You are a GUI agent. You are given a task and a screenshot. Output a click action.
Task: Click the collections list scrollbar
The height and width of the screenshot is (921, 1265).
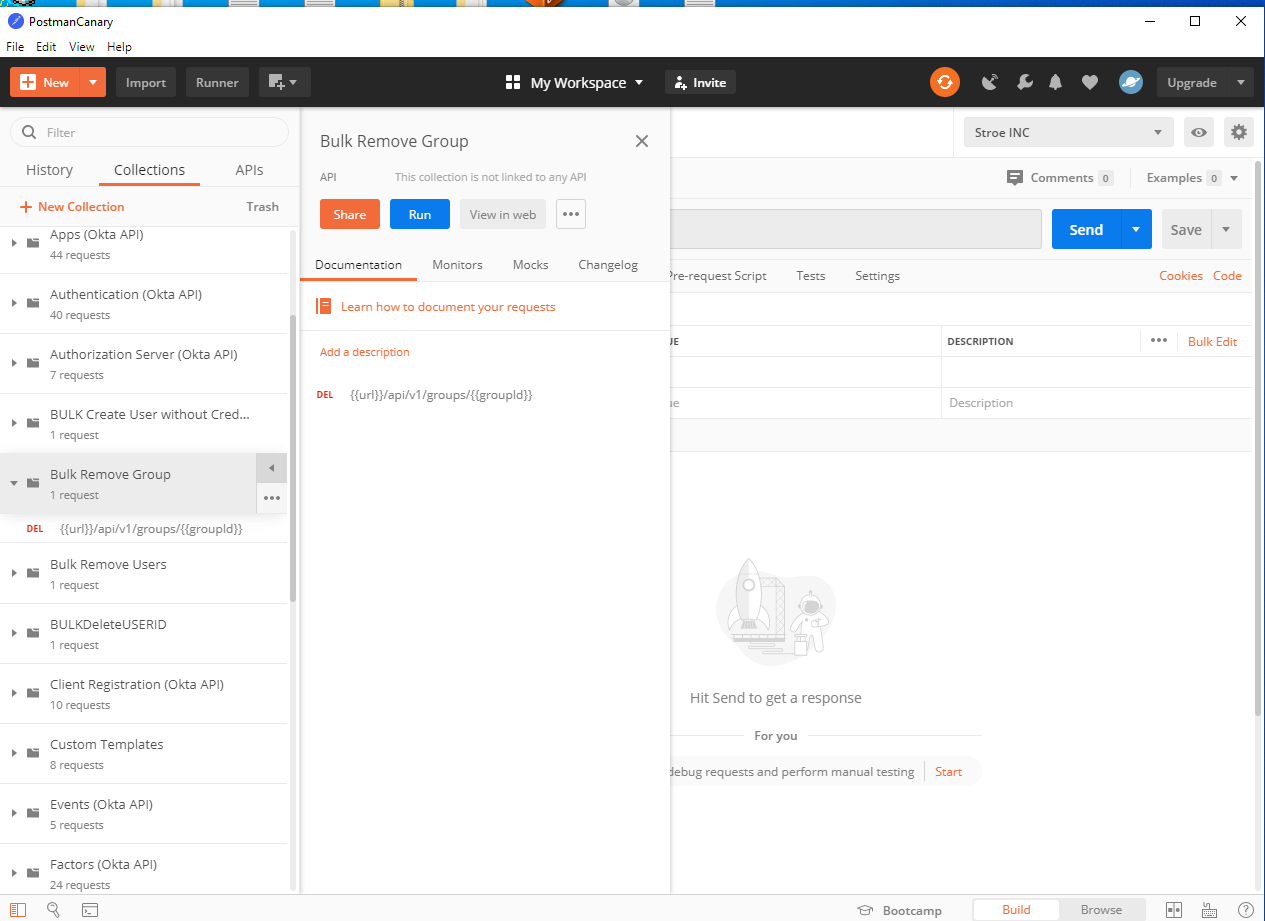point(292,460)
